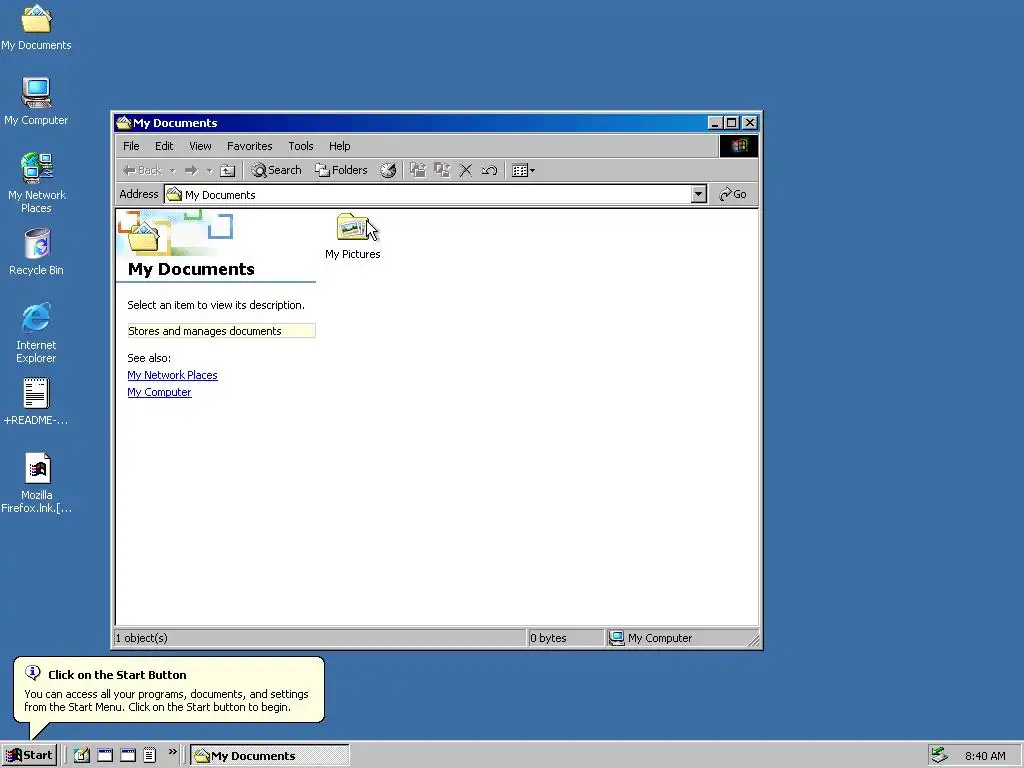Click first Quick Launch icon beside Start
This screenshot has height=768, width=1024.
click(x=82, y=755)
